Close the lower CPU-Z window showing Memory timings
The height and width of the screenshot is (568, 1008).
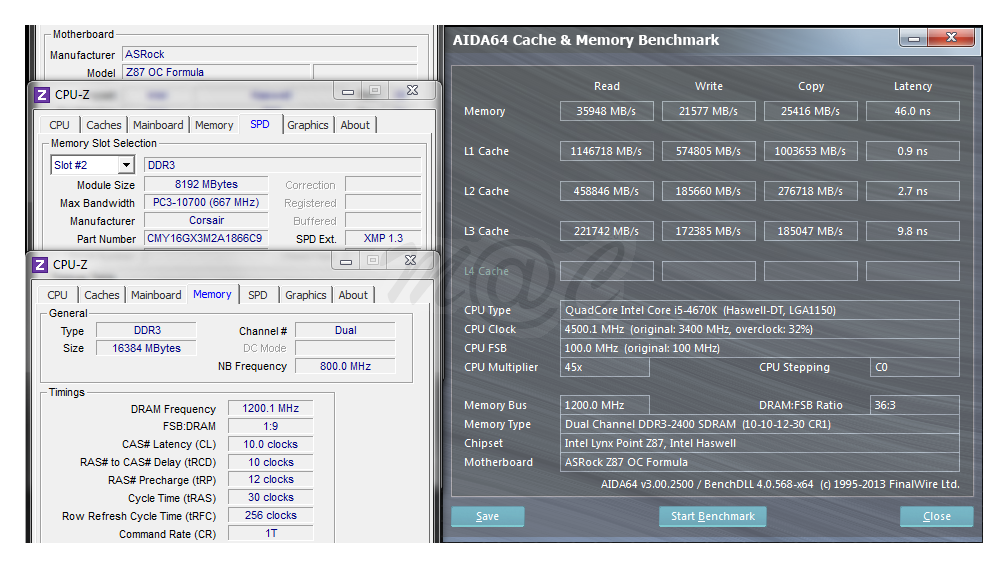point(409,261)
